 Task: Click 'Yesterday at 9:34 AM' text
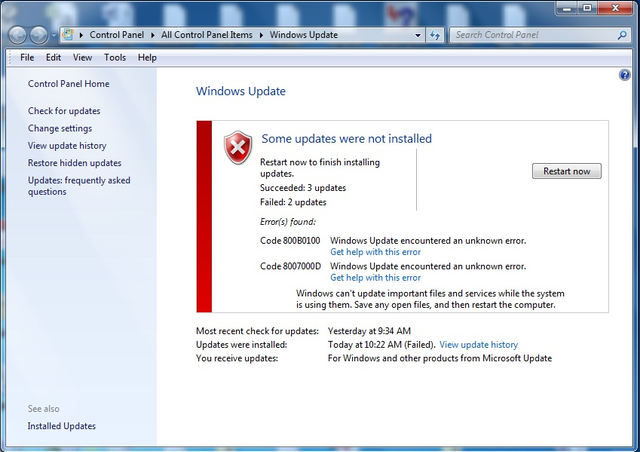pos(369,331)
